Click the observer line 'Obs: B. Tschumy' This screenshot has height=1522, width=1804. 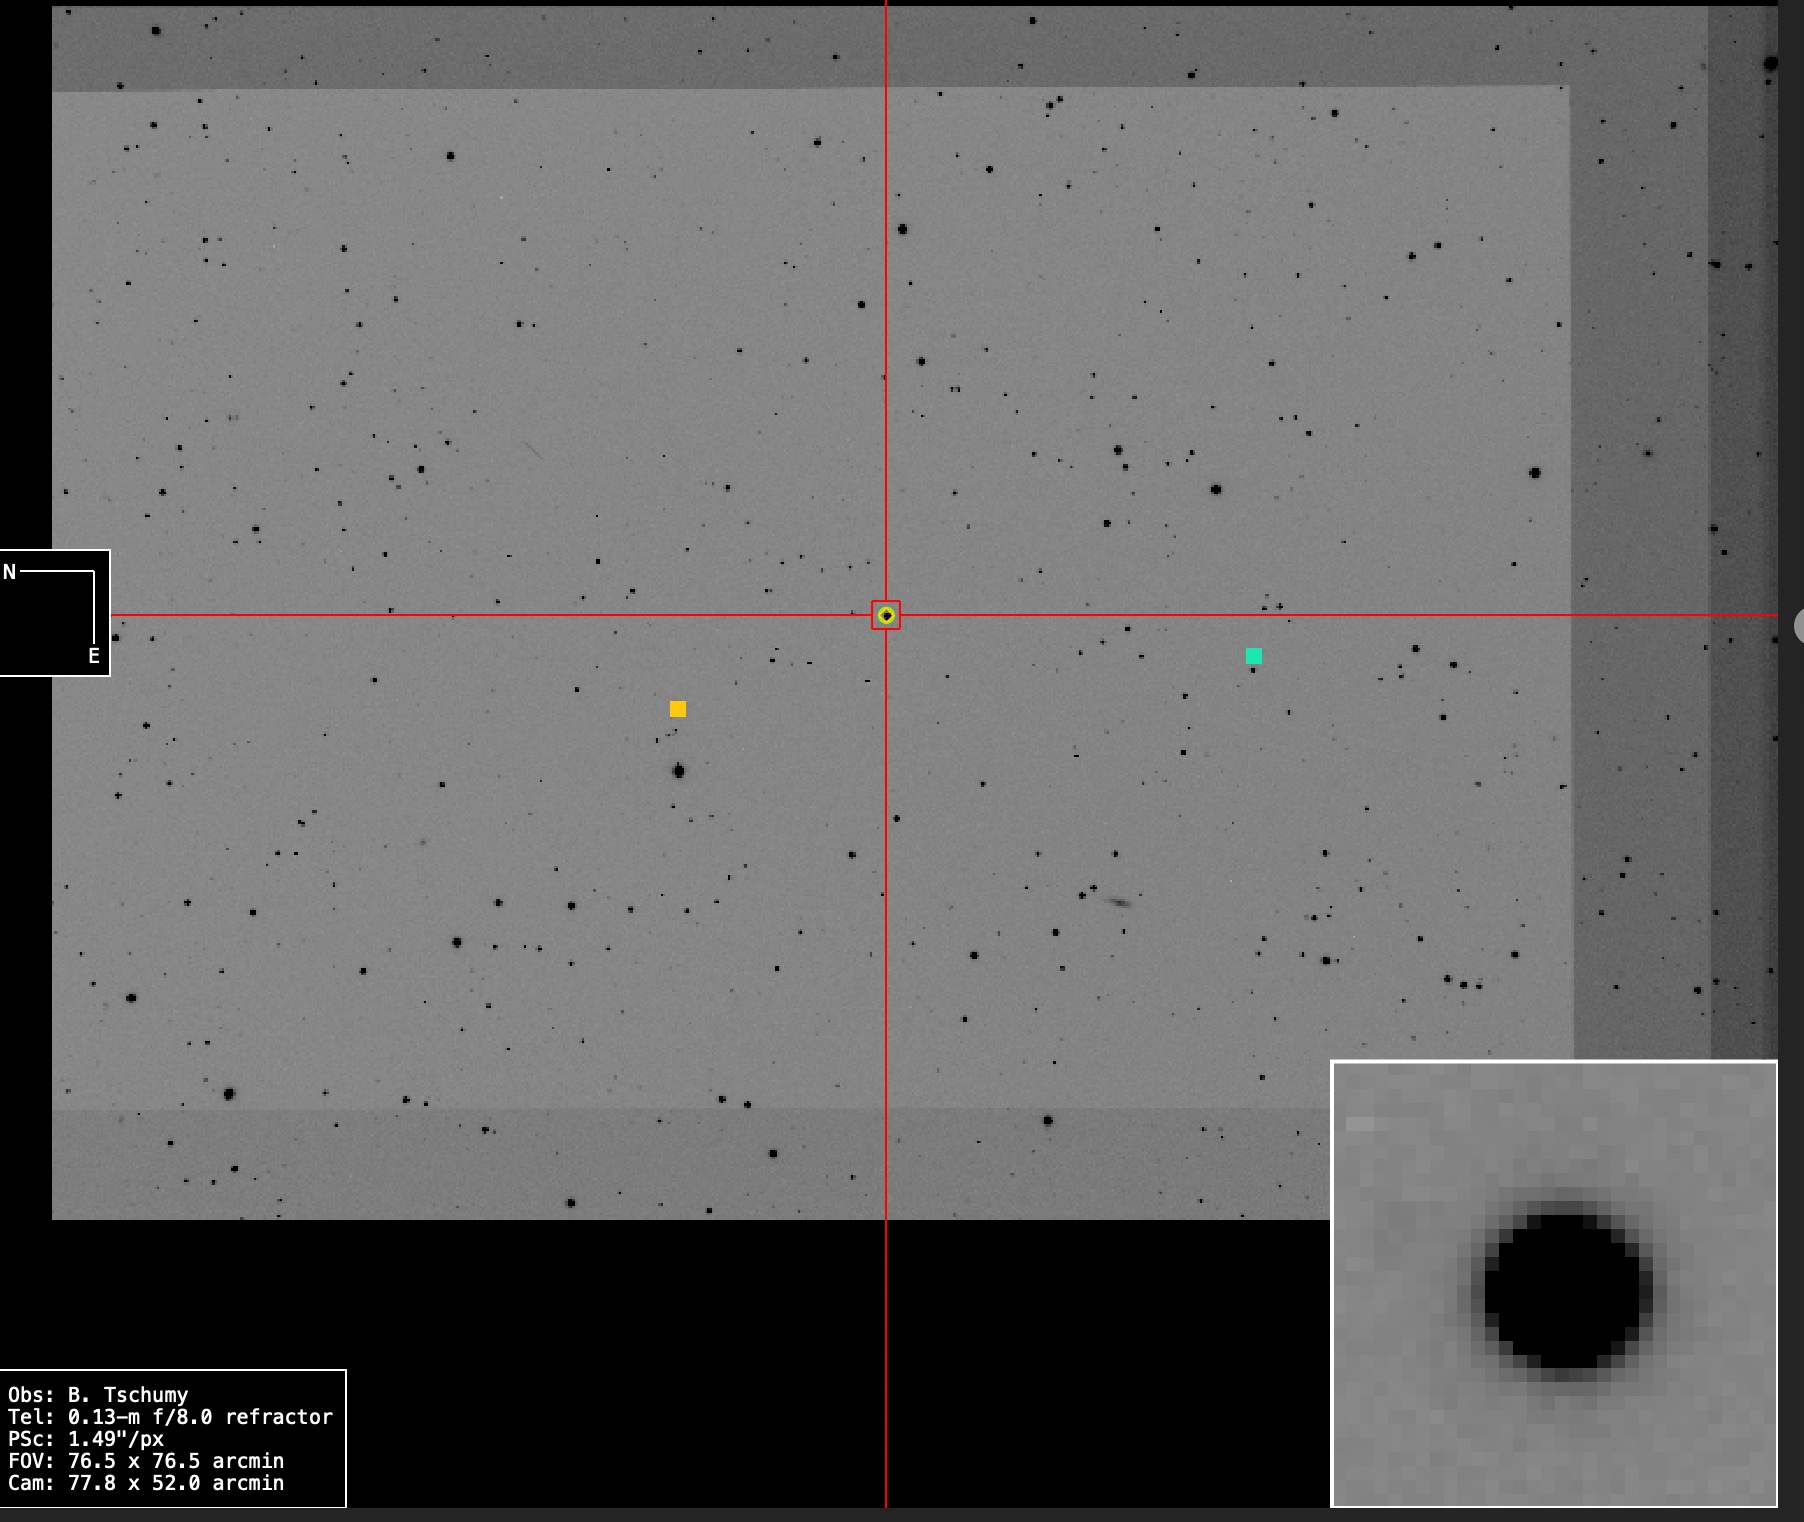pyautogui.click(x=98, y=1395)
